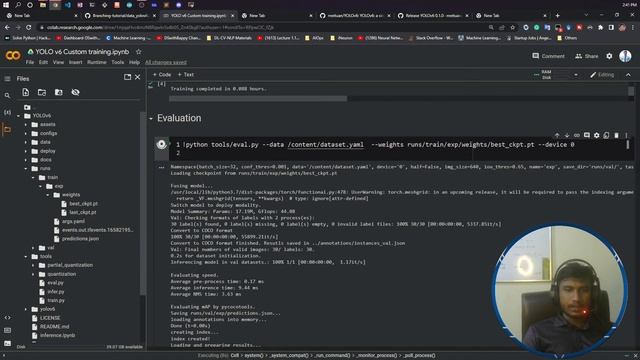The height and width of the screenshot is (360, 640).
Task: Select the Files sidebar icon
Action: pyautogui.click(x=7, y=129)
